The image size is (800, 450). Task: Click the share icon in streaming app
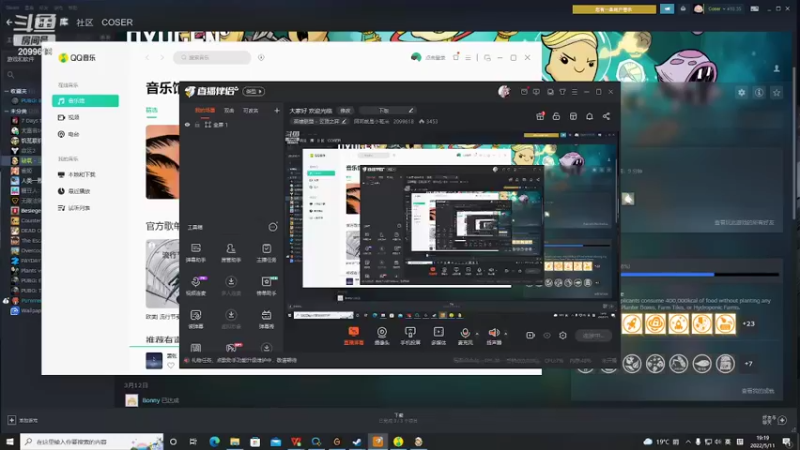[606, 116]
